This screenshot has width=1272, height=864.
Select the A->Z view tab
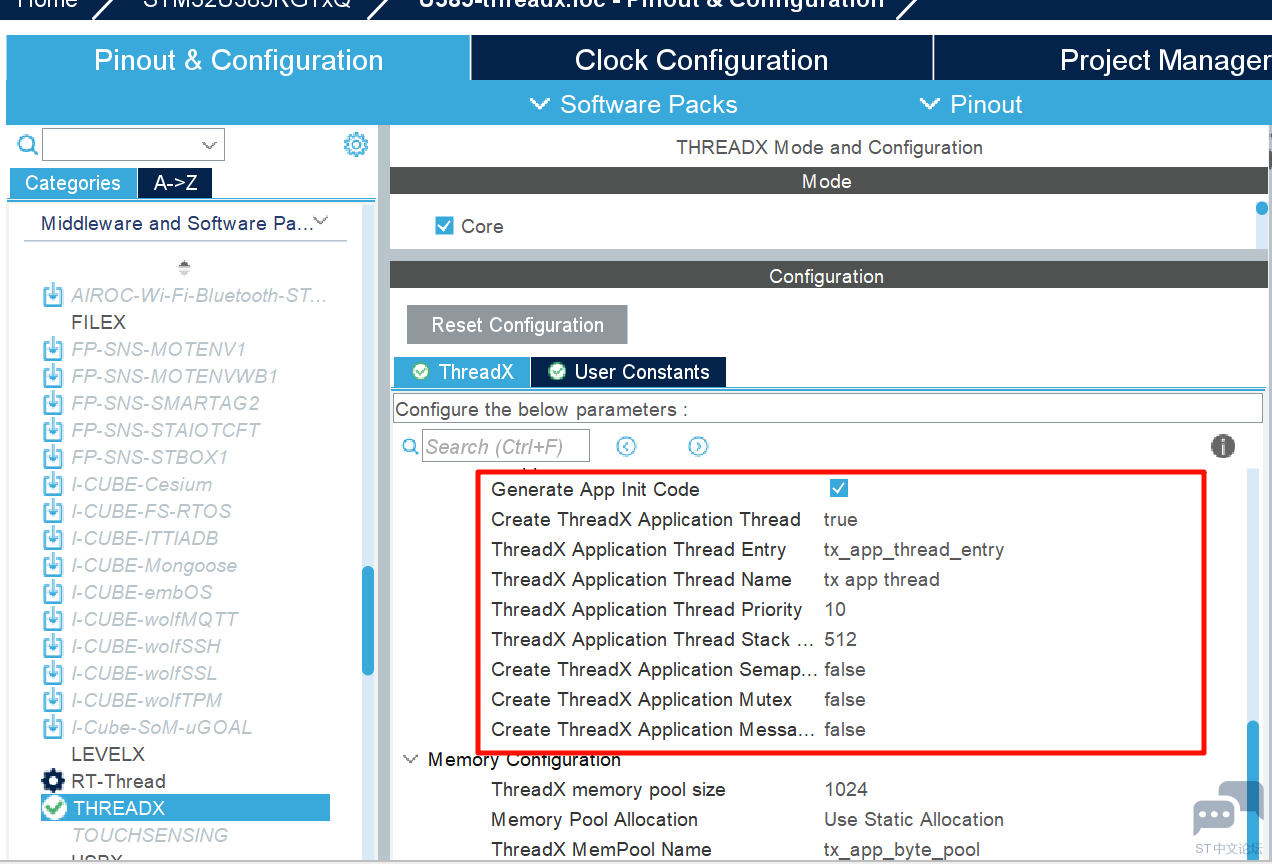pos(175,183)
